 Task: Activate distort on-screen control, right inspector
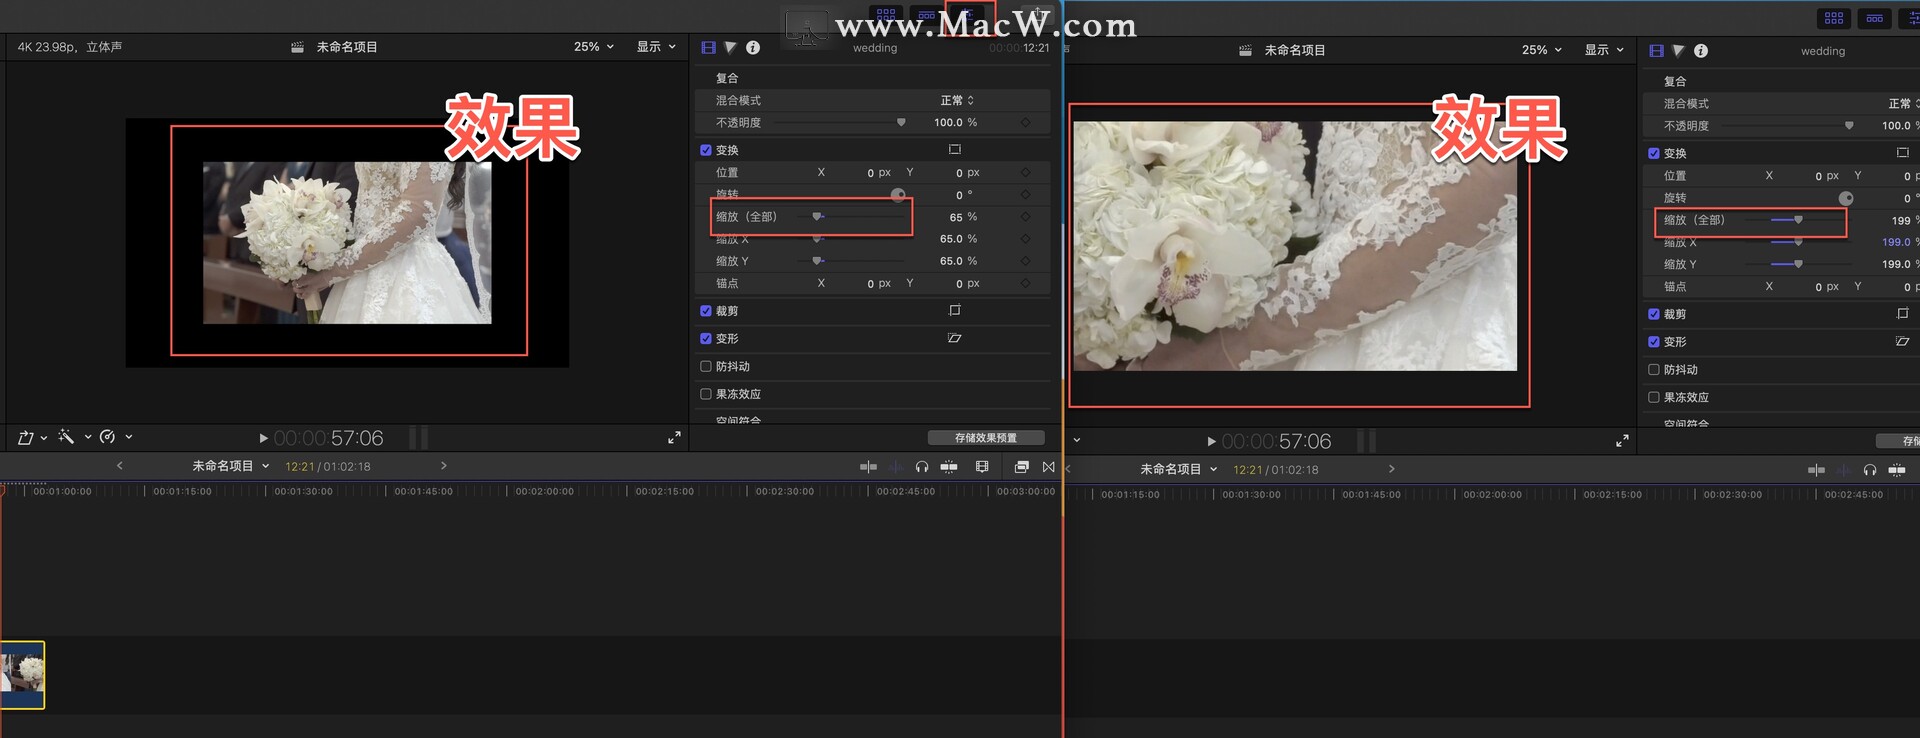(x=1903, y=342)
